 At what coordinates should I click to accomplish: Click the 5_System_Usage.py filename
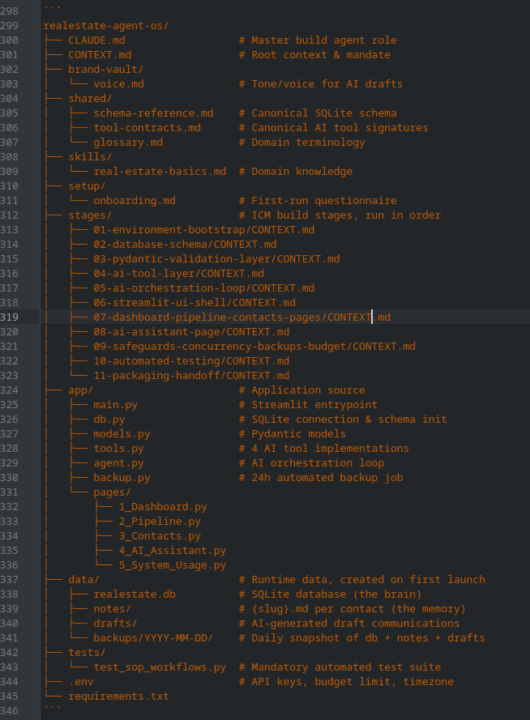[x=172, y=565]
